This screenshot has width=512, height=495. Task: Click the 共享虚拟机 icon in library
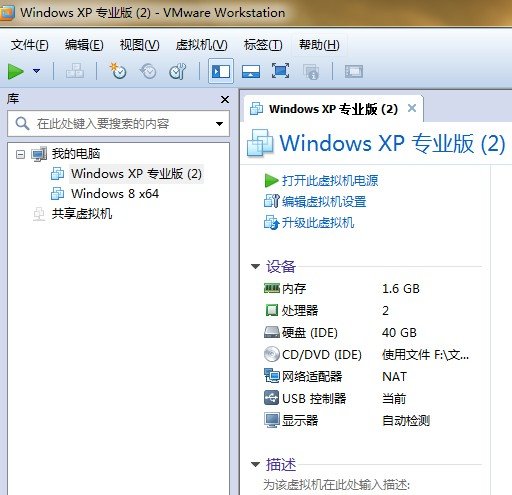pos(39,214)
